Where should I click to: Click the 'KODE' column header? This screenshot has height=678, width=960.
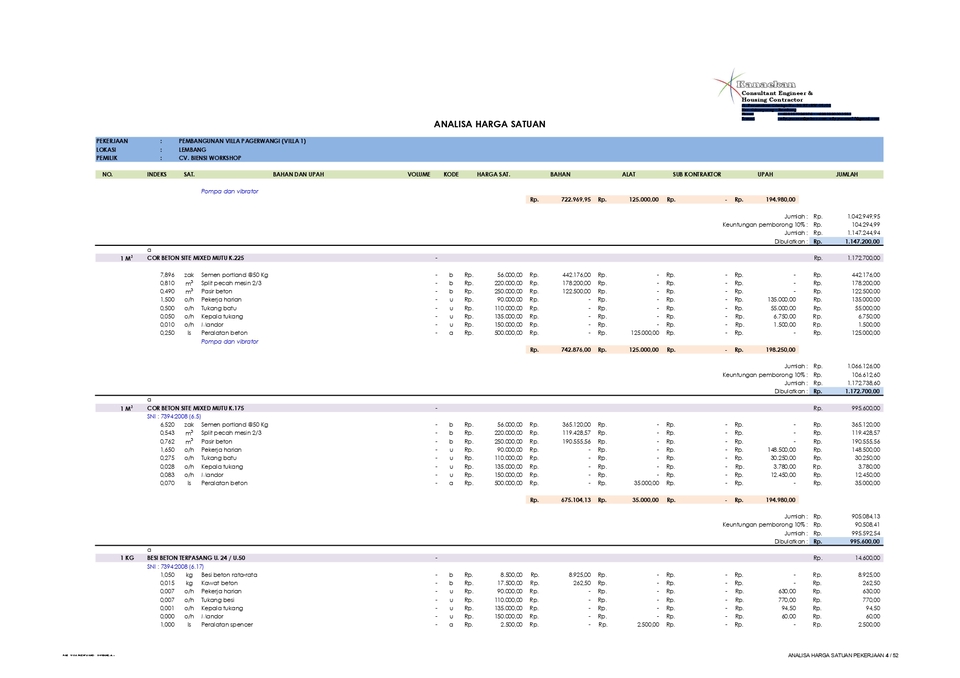coord(451,175)
